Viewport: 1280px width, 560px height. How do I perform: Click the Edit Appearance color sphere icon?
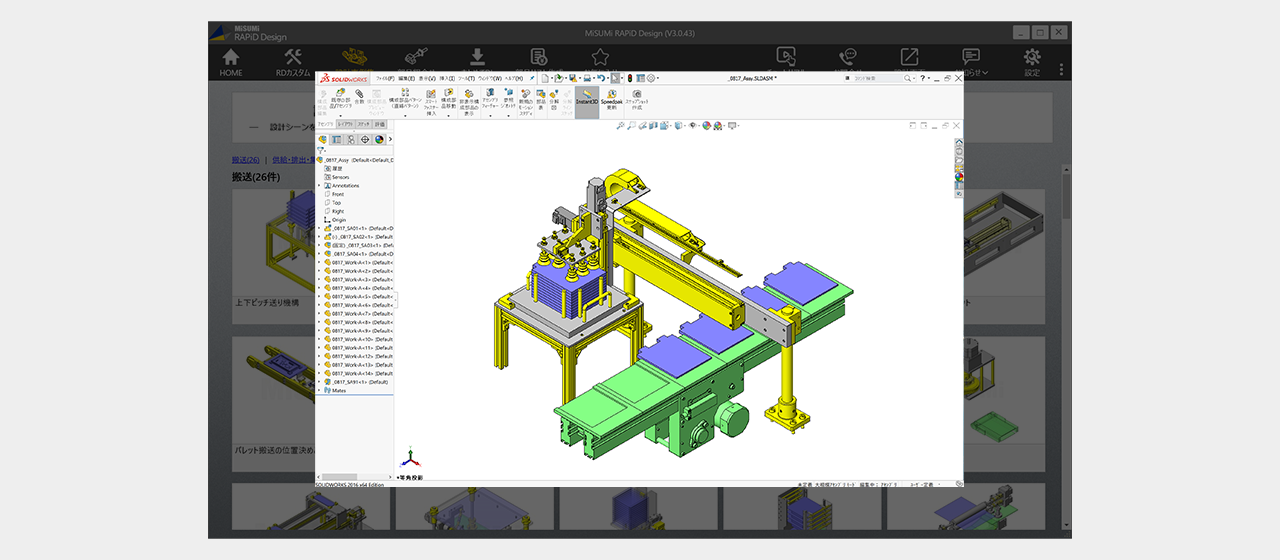pos(707,126)
